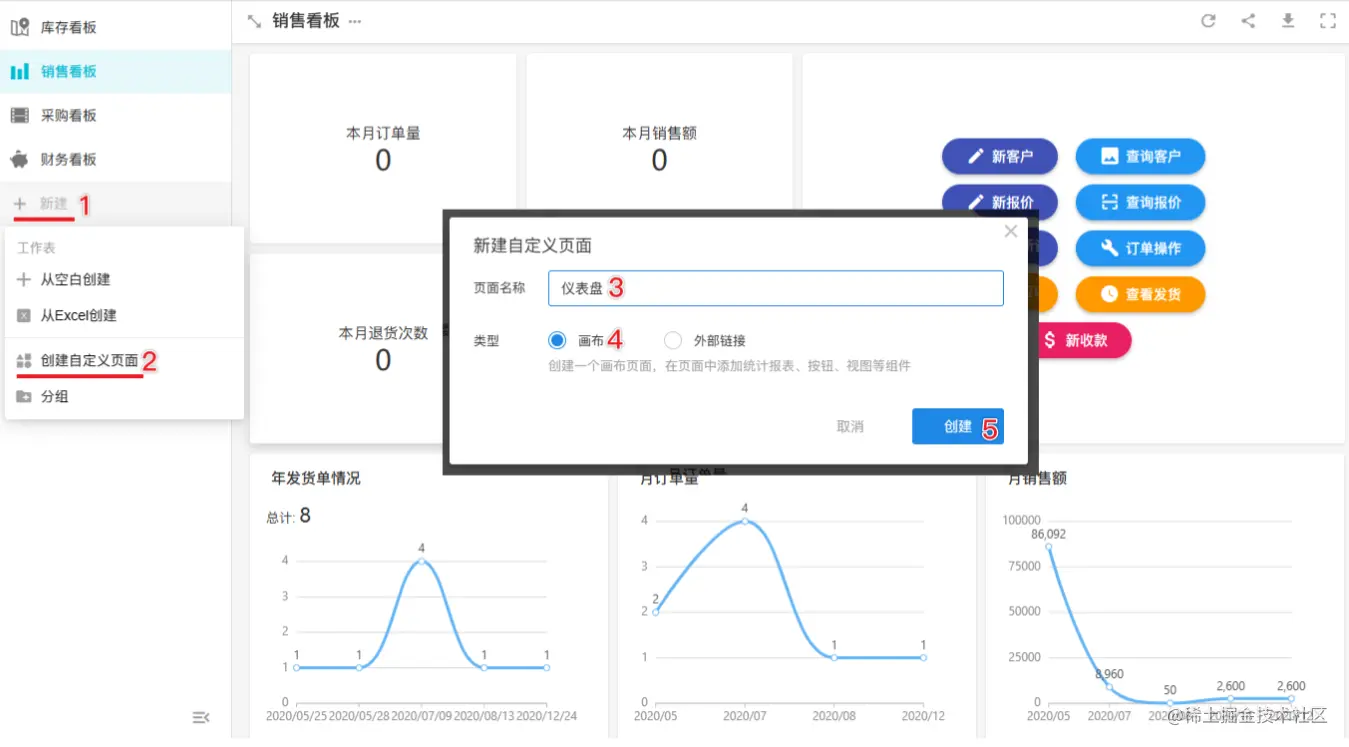Open 采购看板 in the sidebar
The width and height of the screenshot is (1349, 747).
(x=115, y=116)
